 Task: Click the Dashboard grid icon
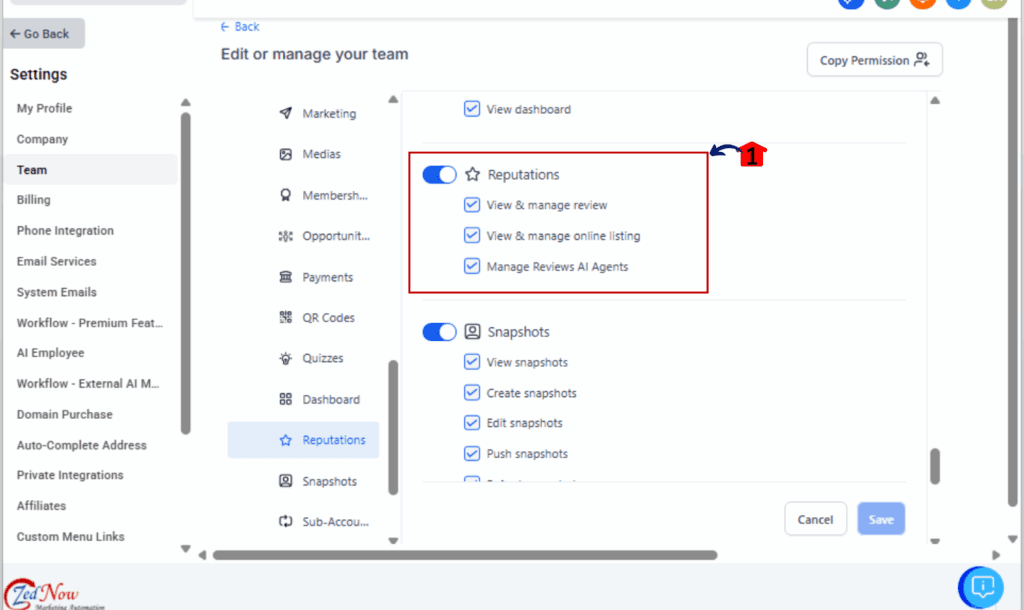(x=285, y=399)
